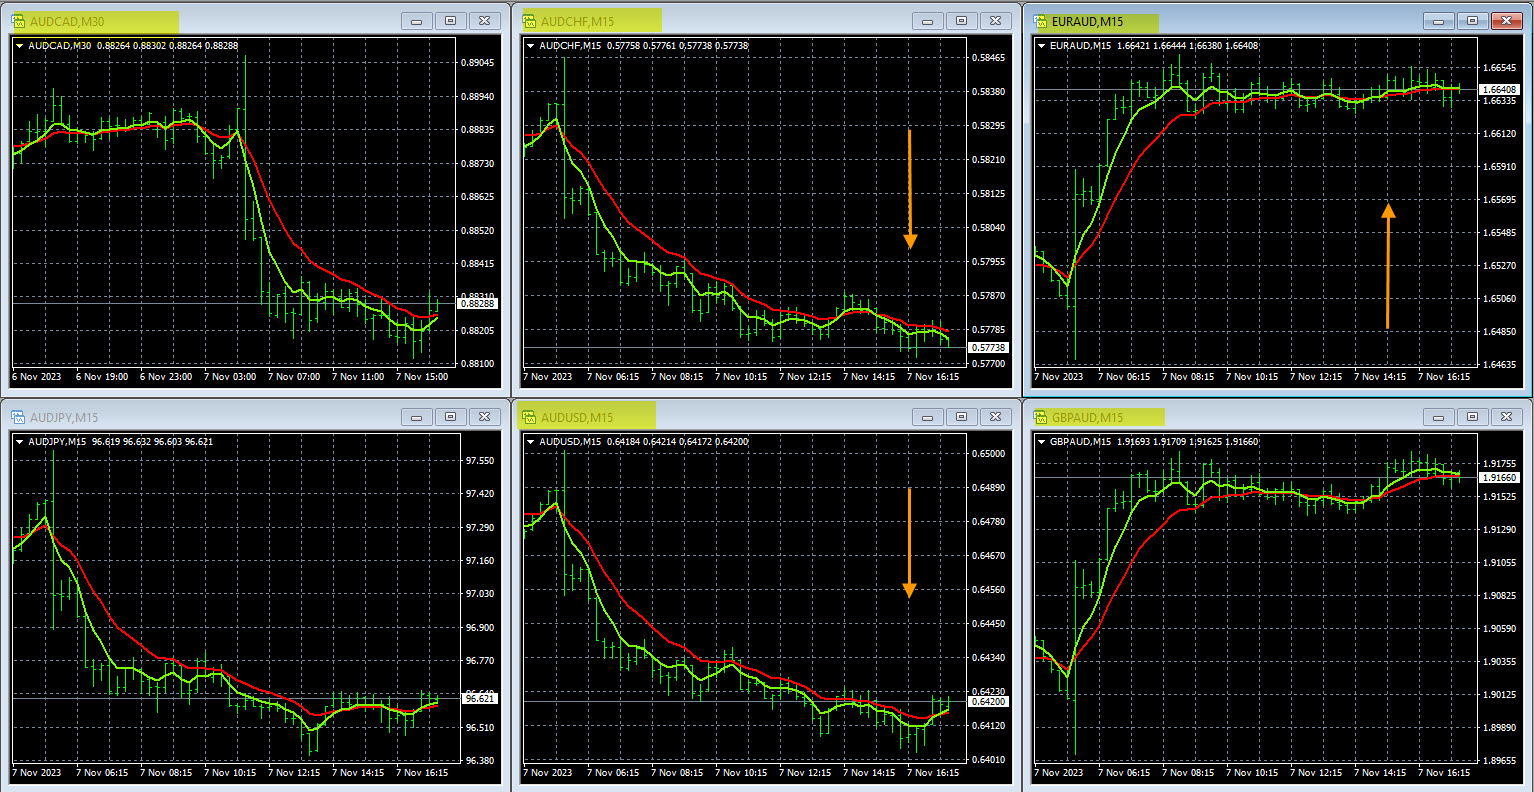Activate the AUDUSD,M15 window title text
The width and height of the screenshot is (1534, 792).
[577, 417]
